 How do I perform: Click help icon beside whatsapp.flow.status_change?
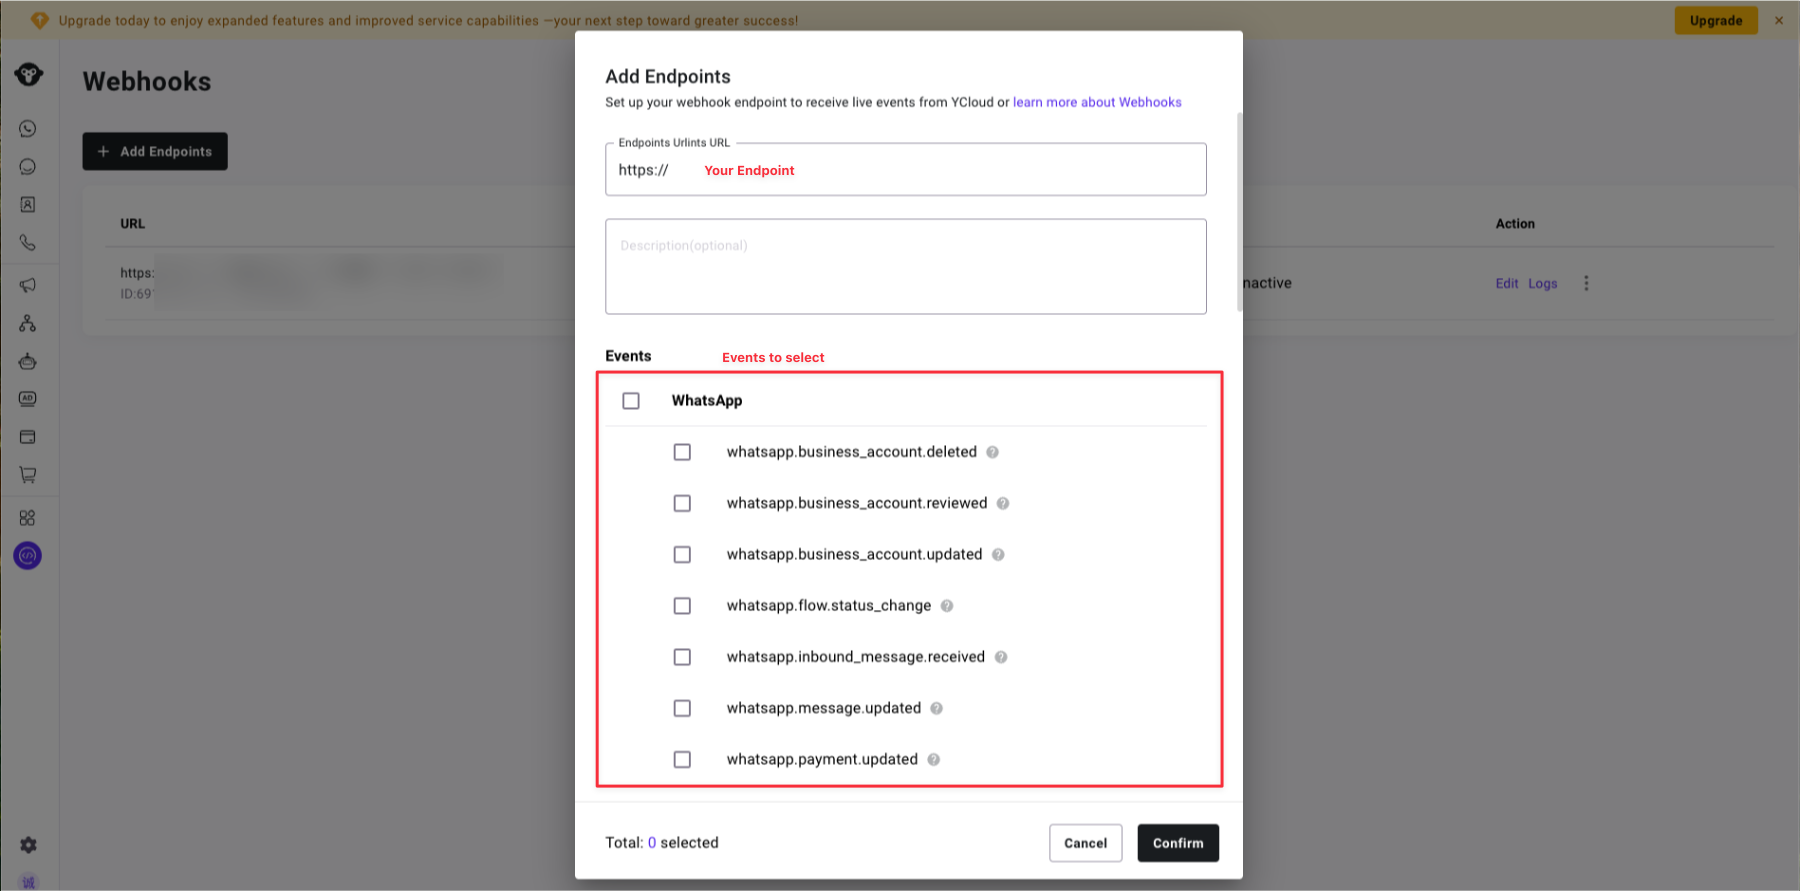click(x=947, y=606)
